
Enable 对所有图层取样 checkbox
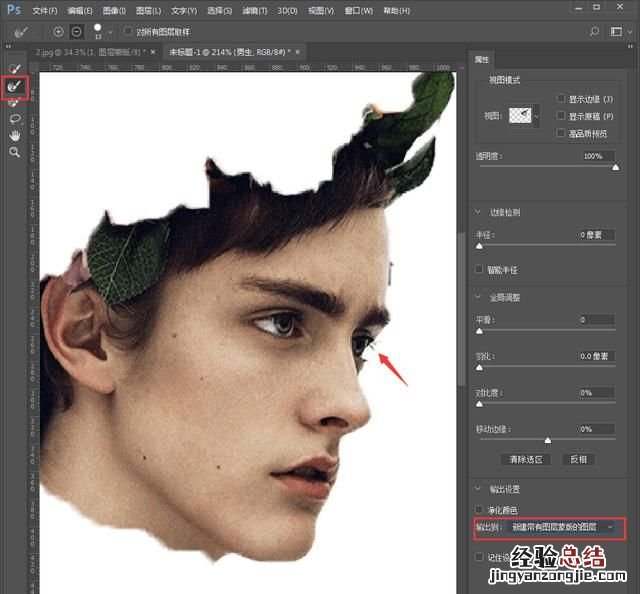(128, 32)
